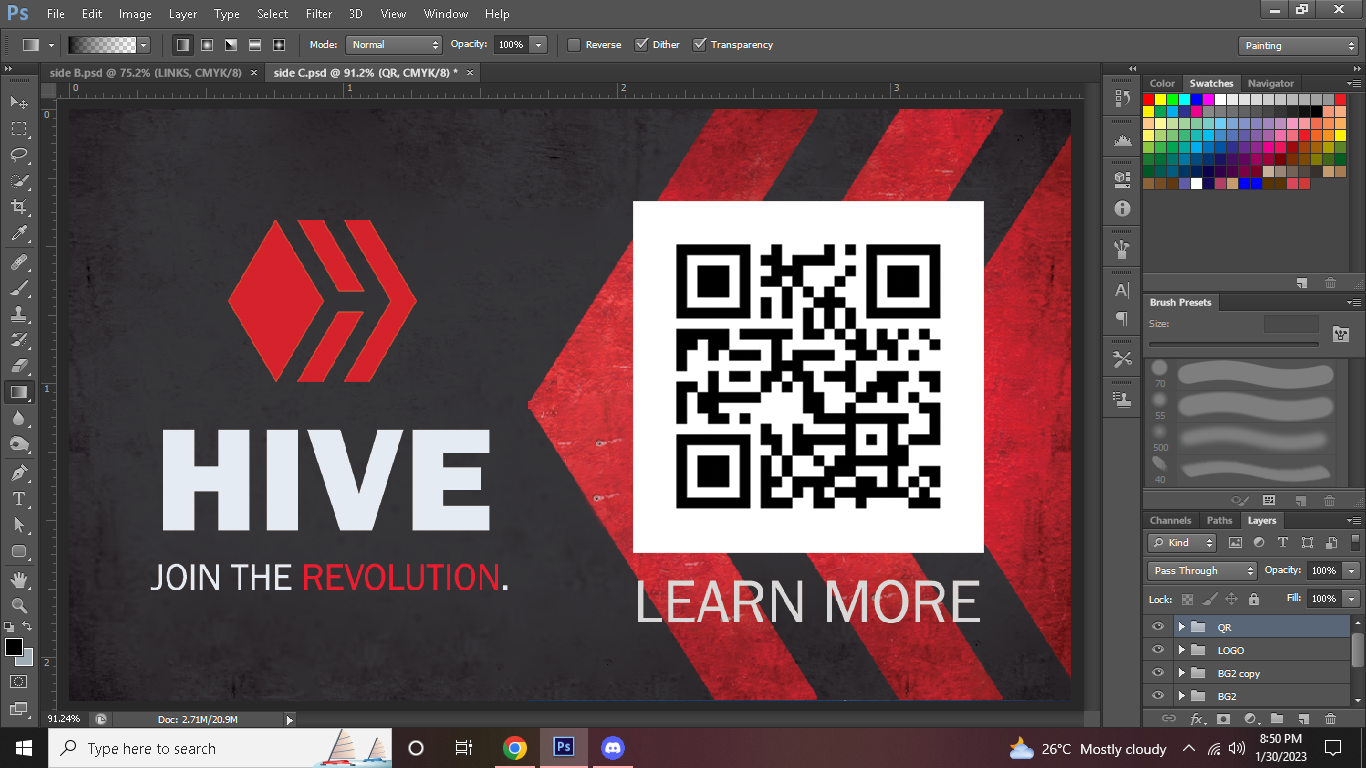Choose the Radial Gradient style button
Screen dimensions: 1366x768
207,45
